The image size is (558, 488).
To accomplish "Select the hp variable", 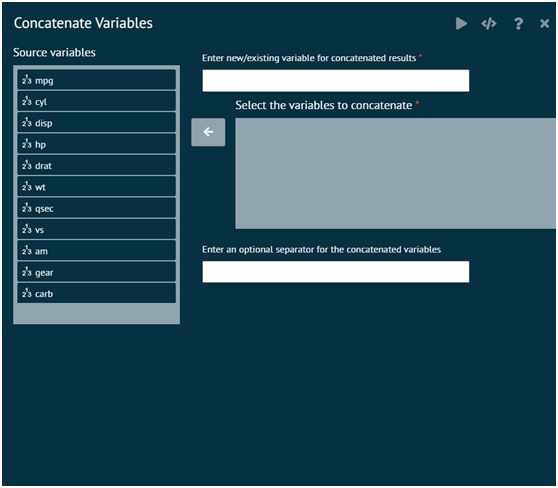I will pyautogui.click(x=96, y=144).
